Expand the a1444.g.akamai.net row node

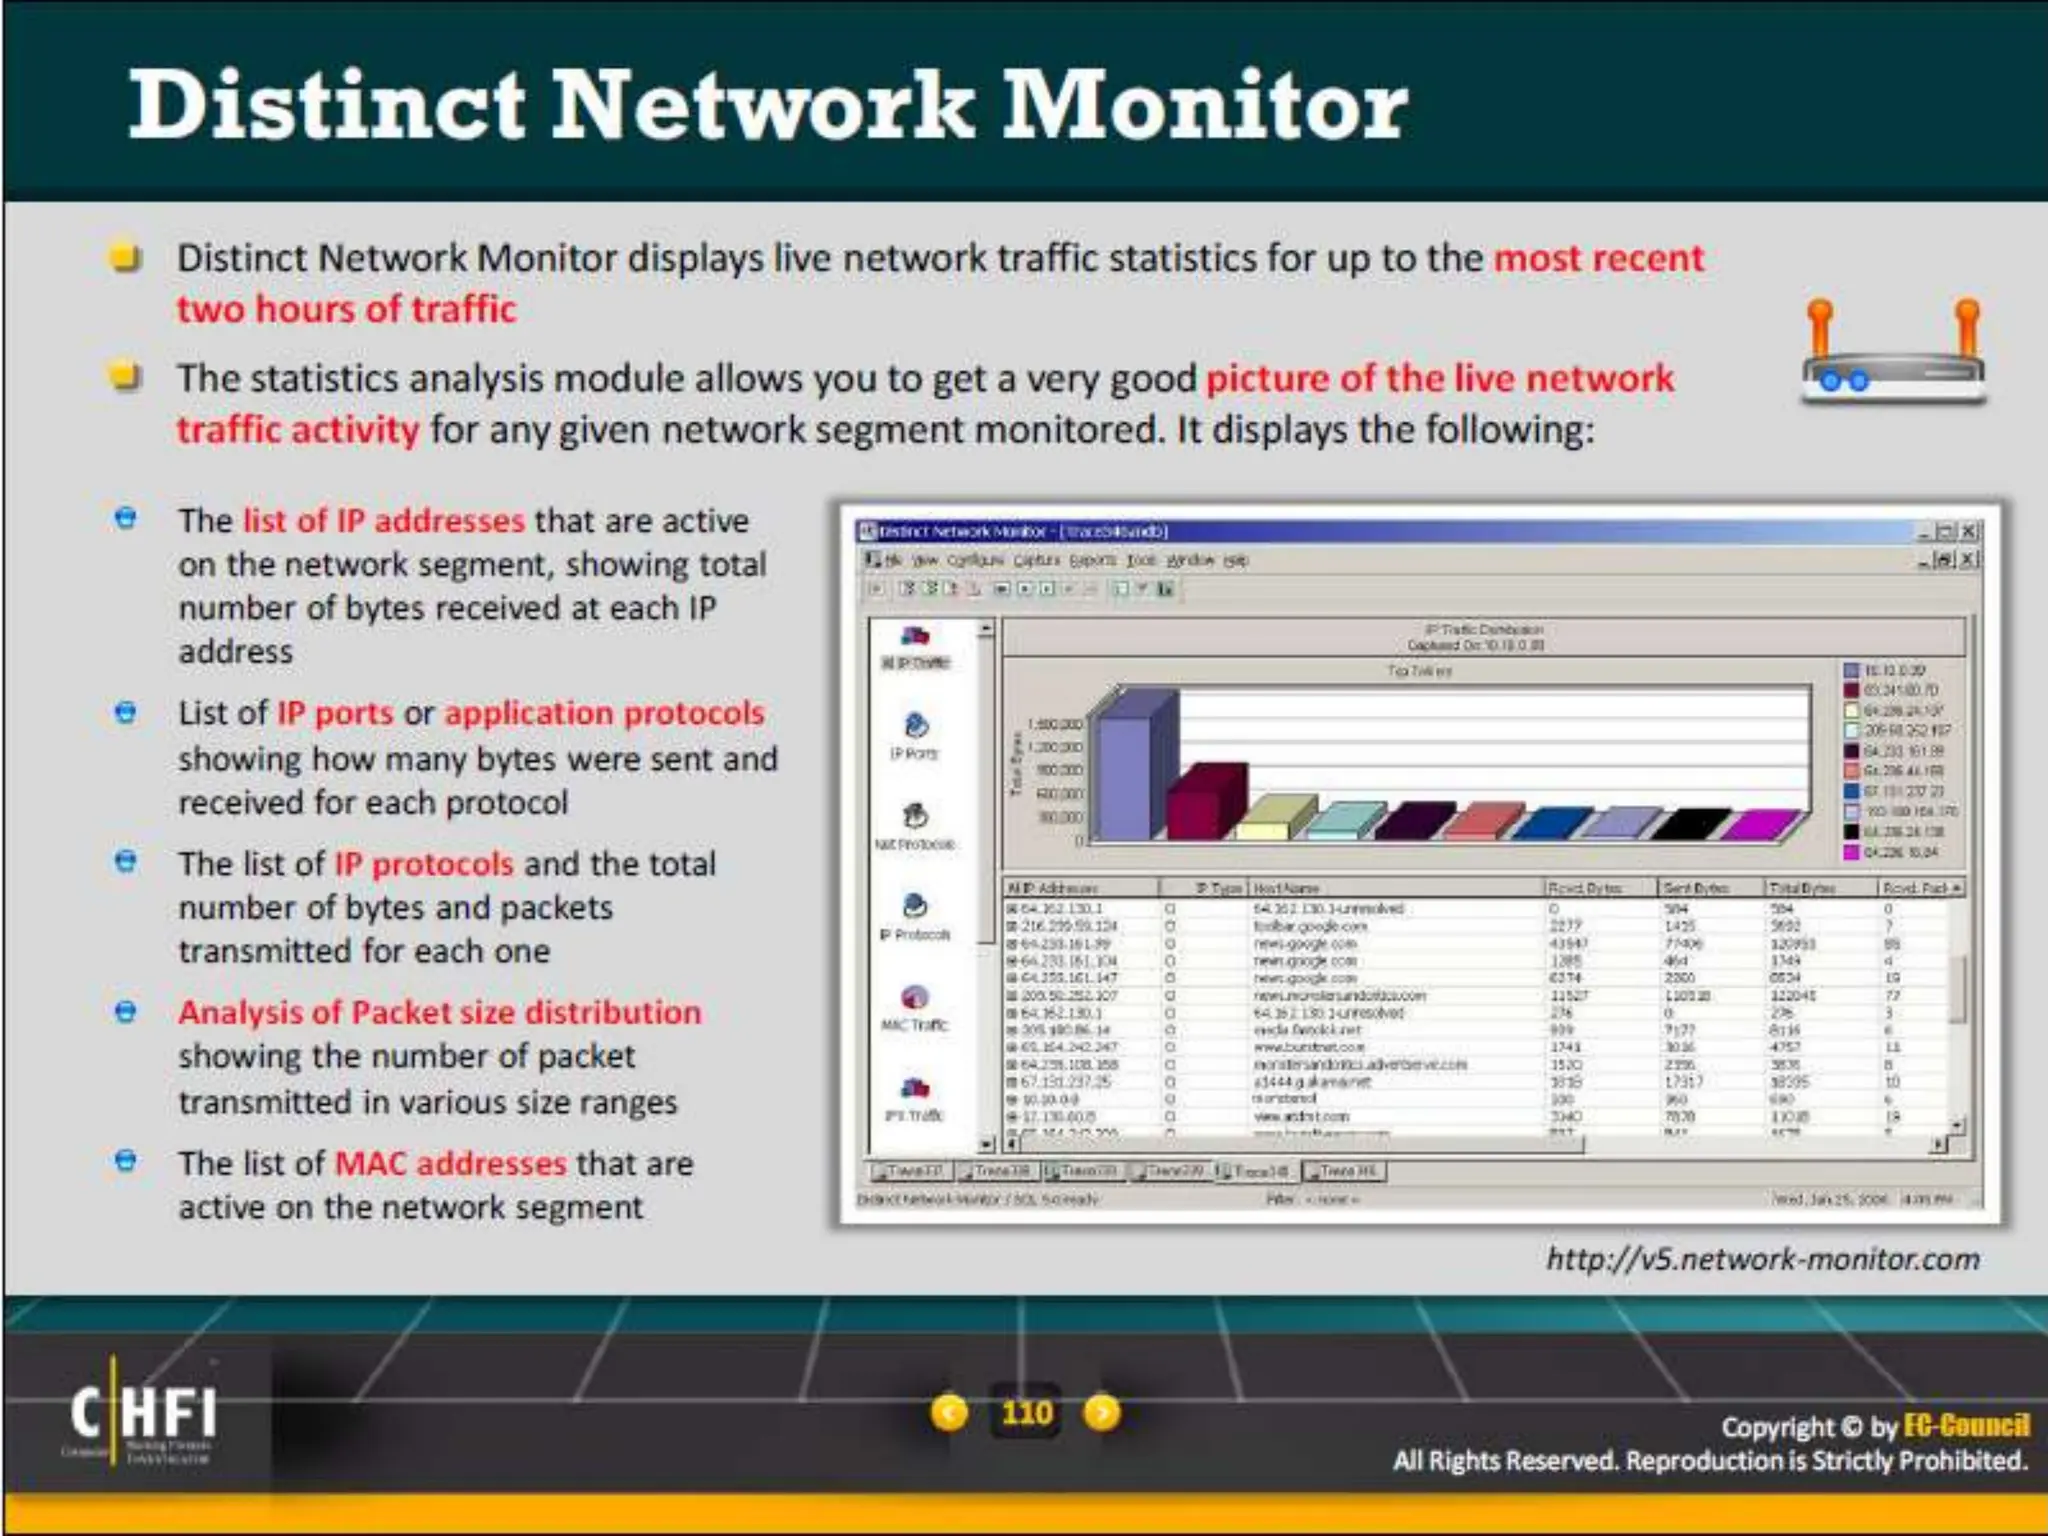[1012, 1081]
